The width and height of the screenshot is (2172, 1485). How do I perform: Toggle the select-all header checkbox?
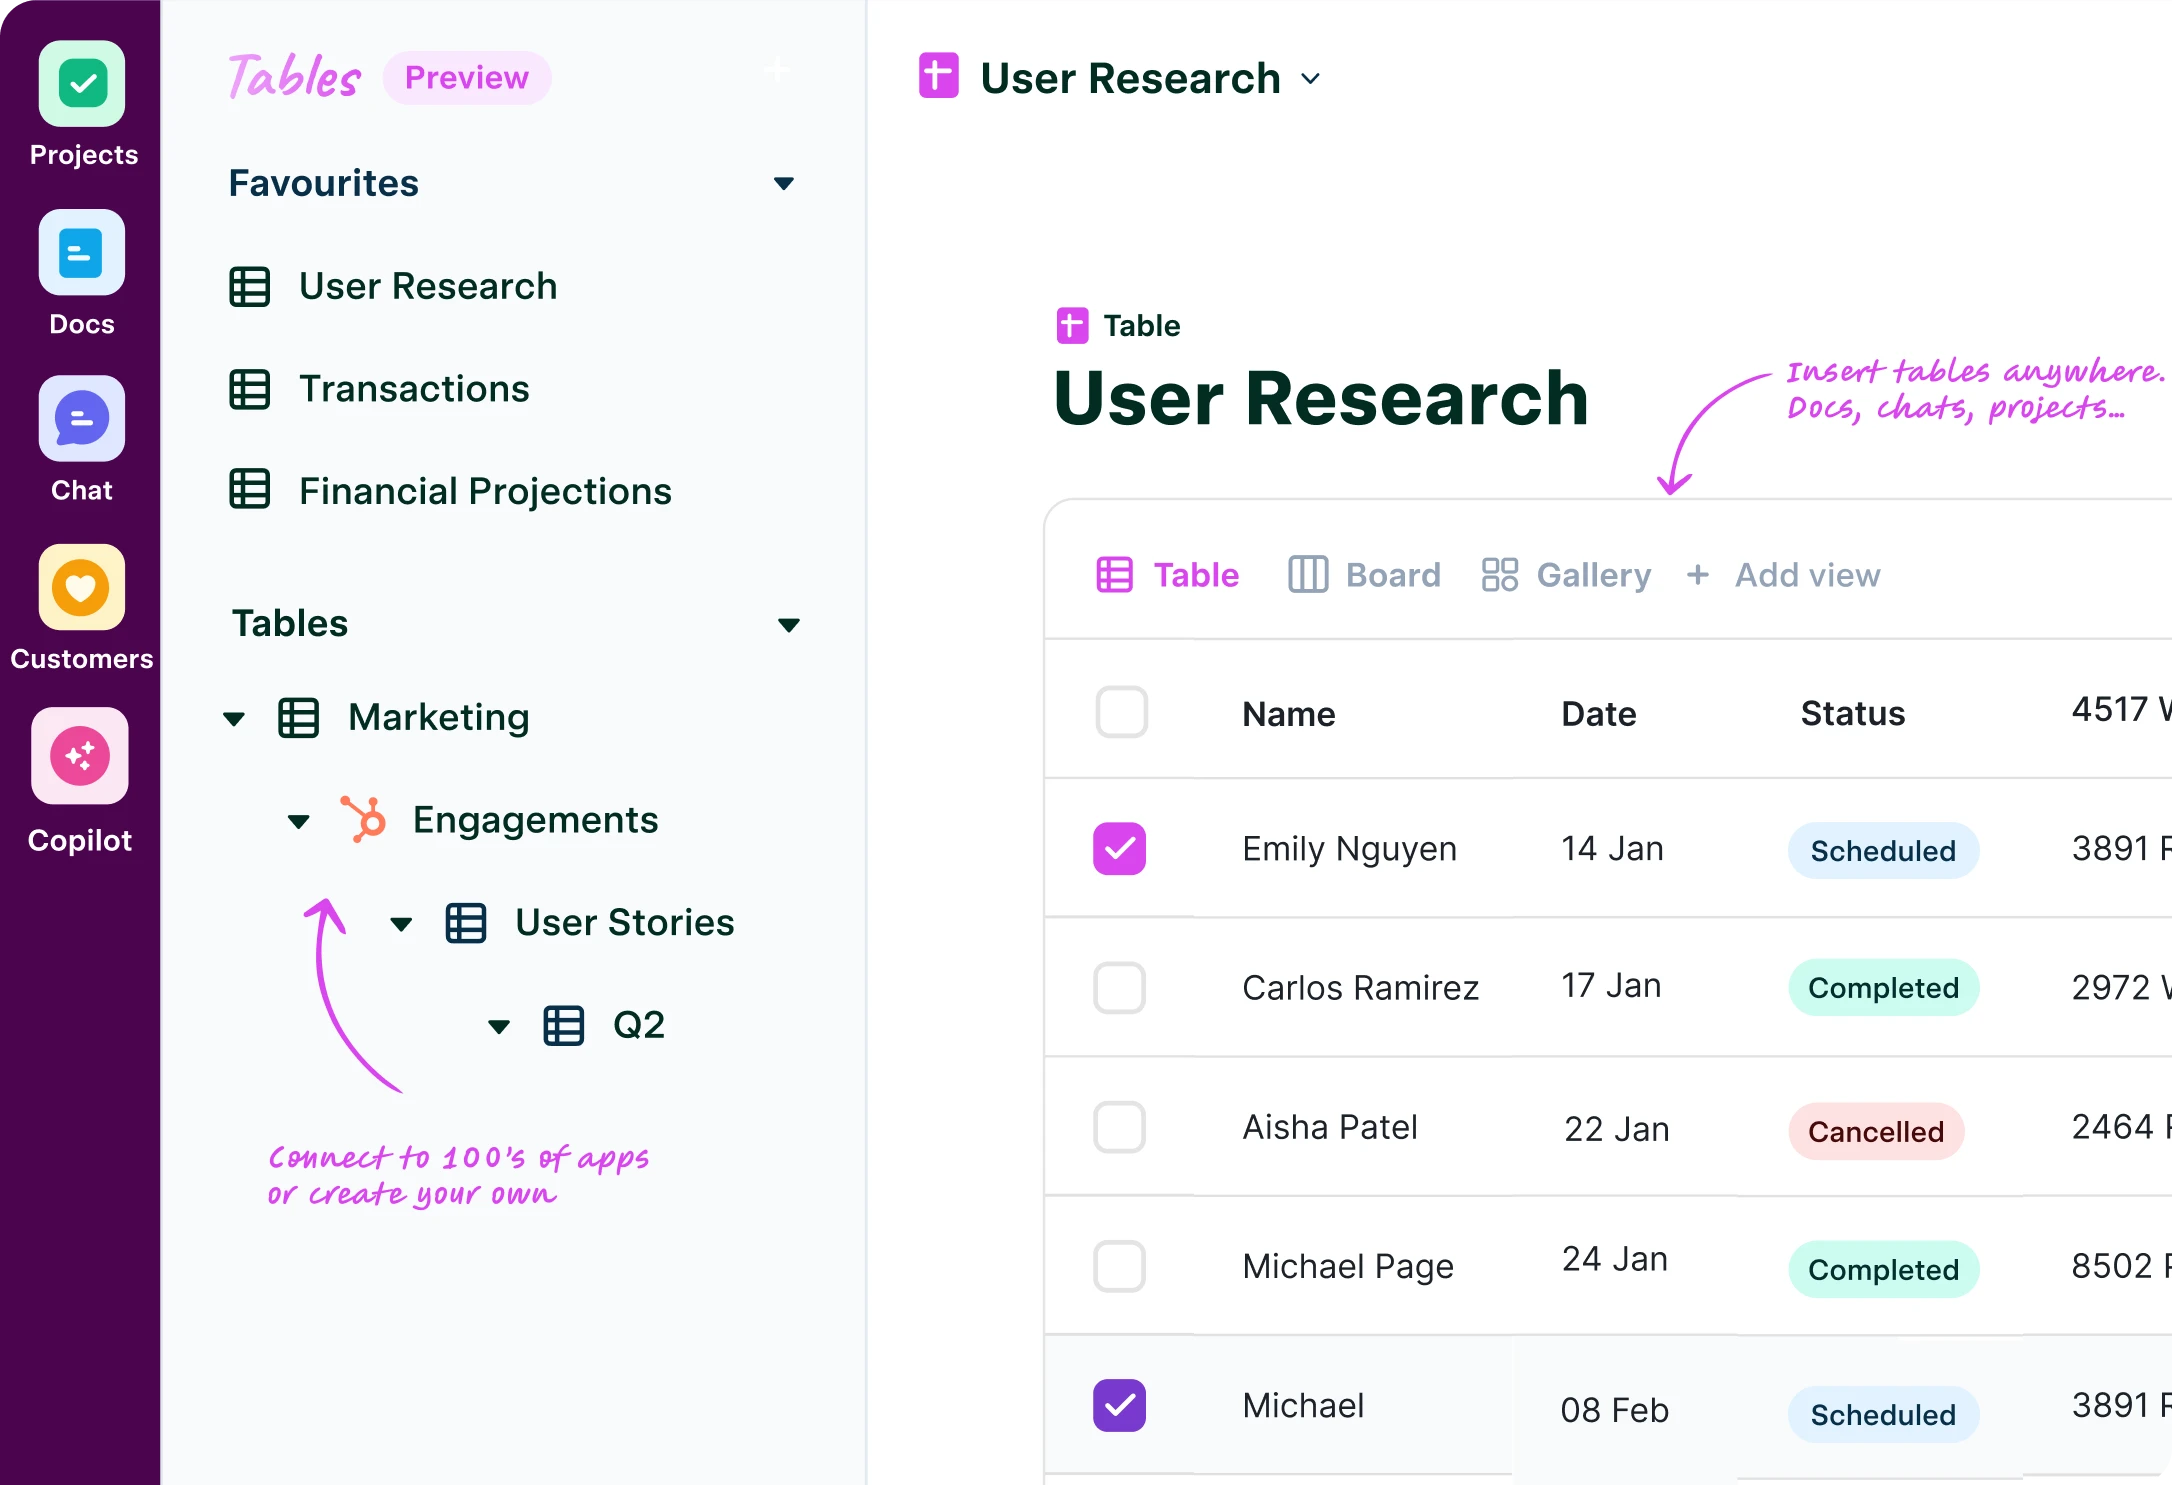click(x=1121, y=713)
